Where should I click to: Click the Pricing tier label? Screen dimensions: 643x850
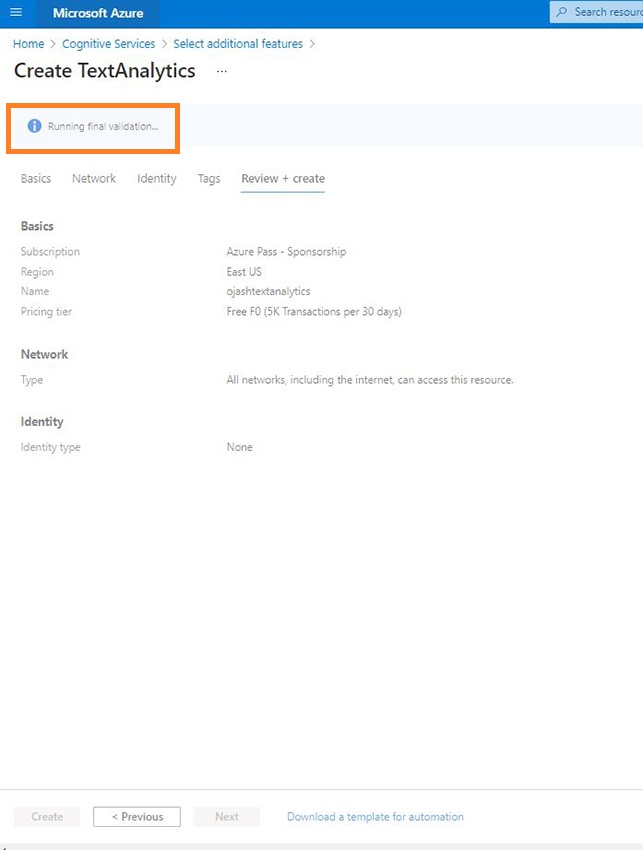tap(46, 312)
